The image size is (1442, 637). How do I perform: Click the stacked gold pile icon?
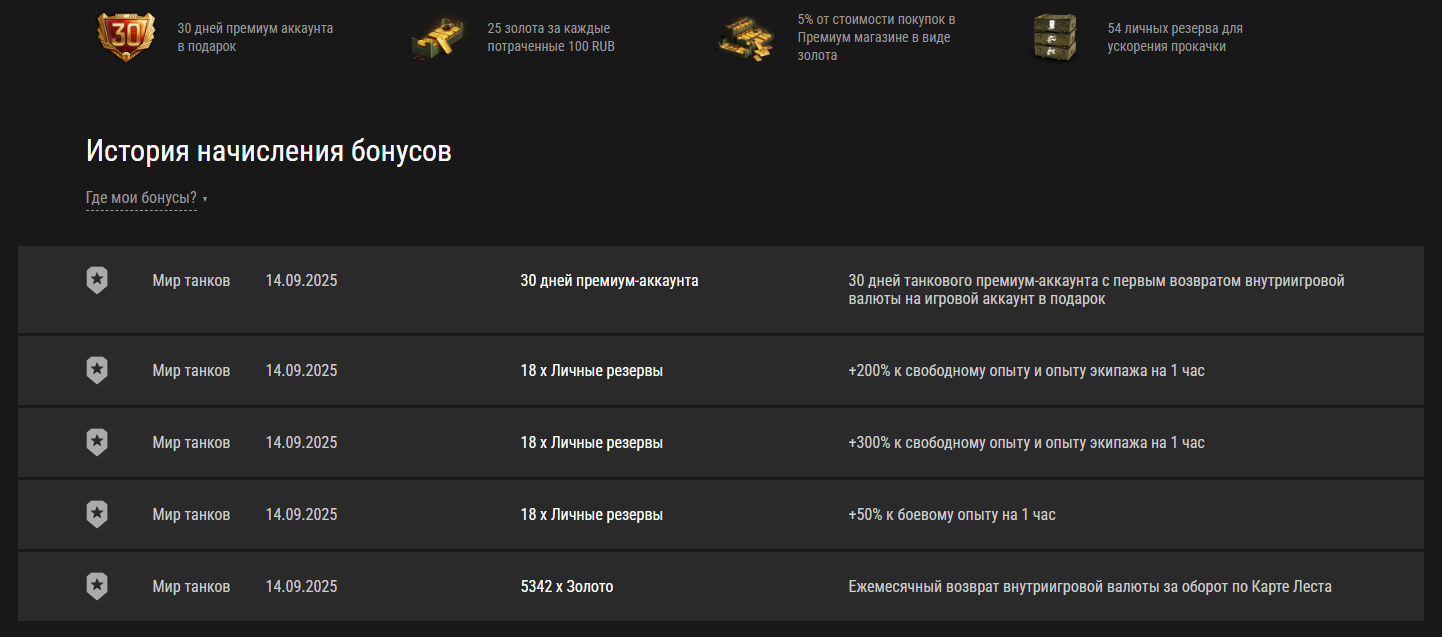click(x=747, y=38)
